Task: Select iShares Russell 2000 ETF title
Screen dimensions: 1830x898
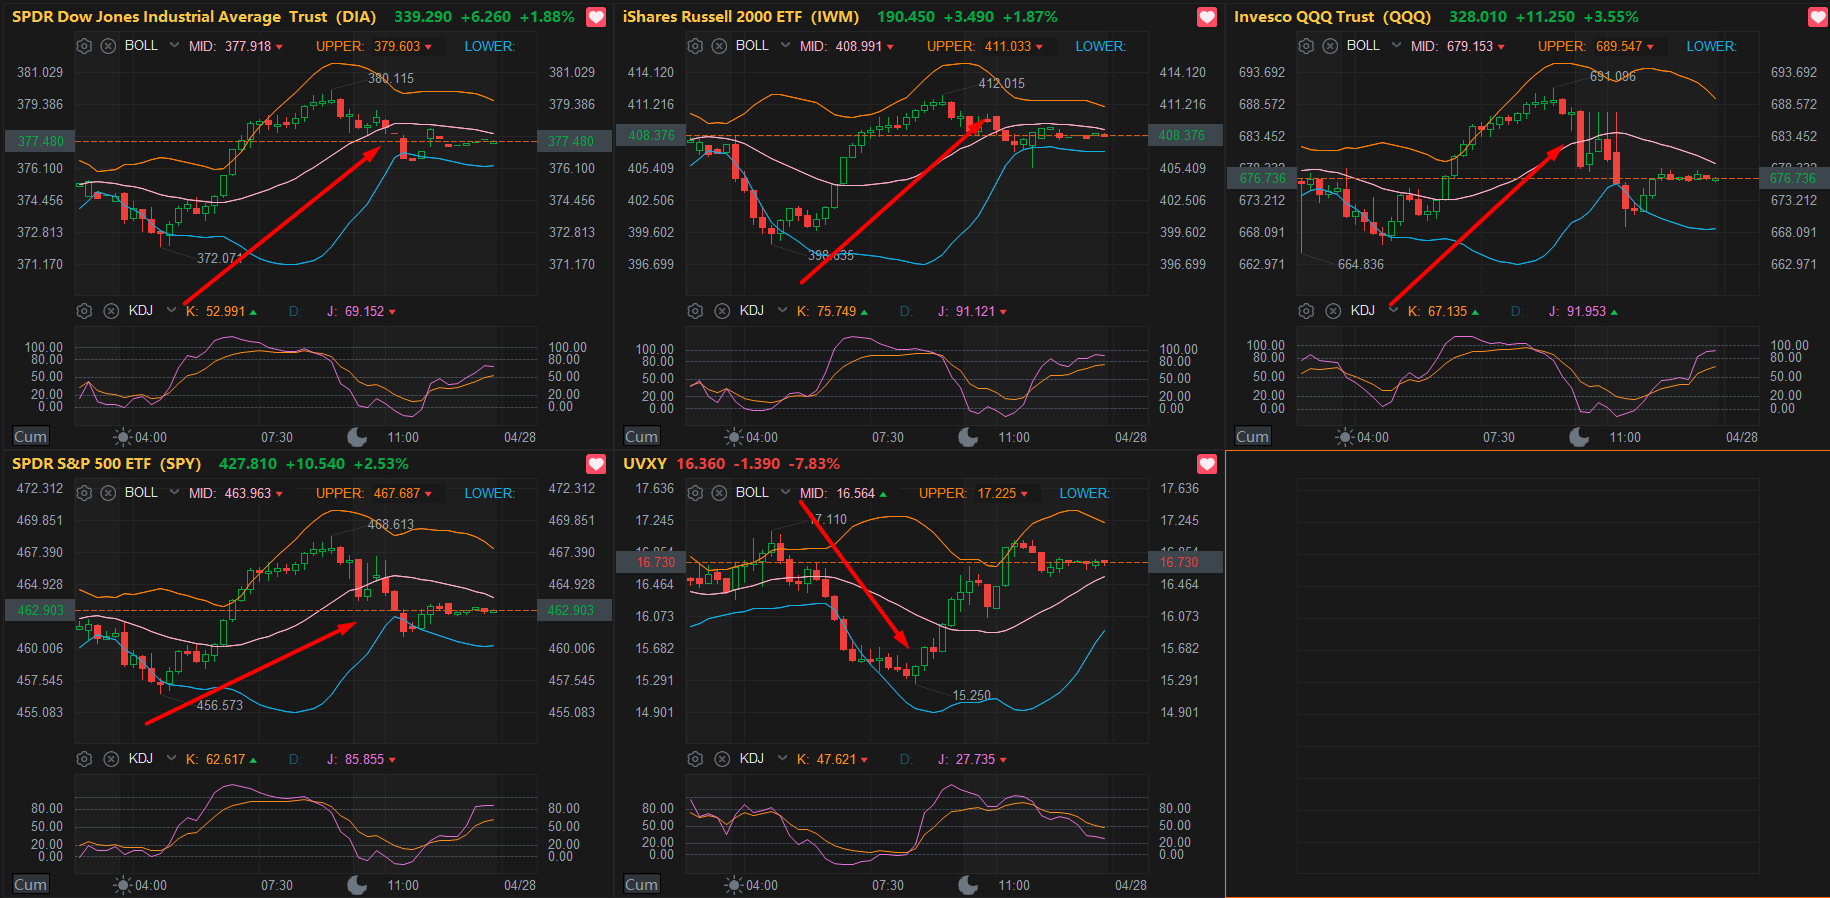Action: 741,17
